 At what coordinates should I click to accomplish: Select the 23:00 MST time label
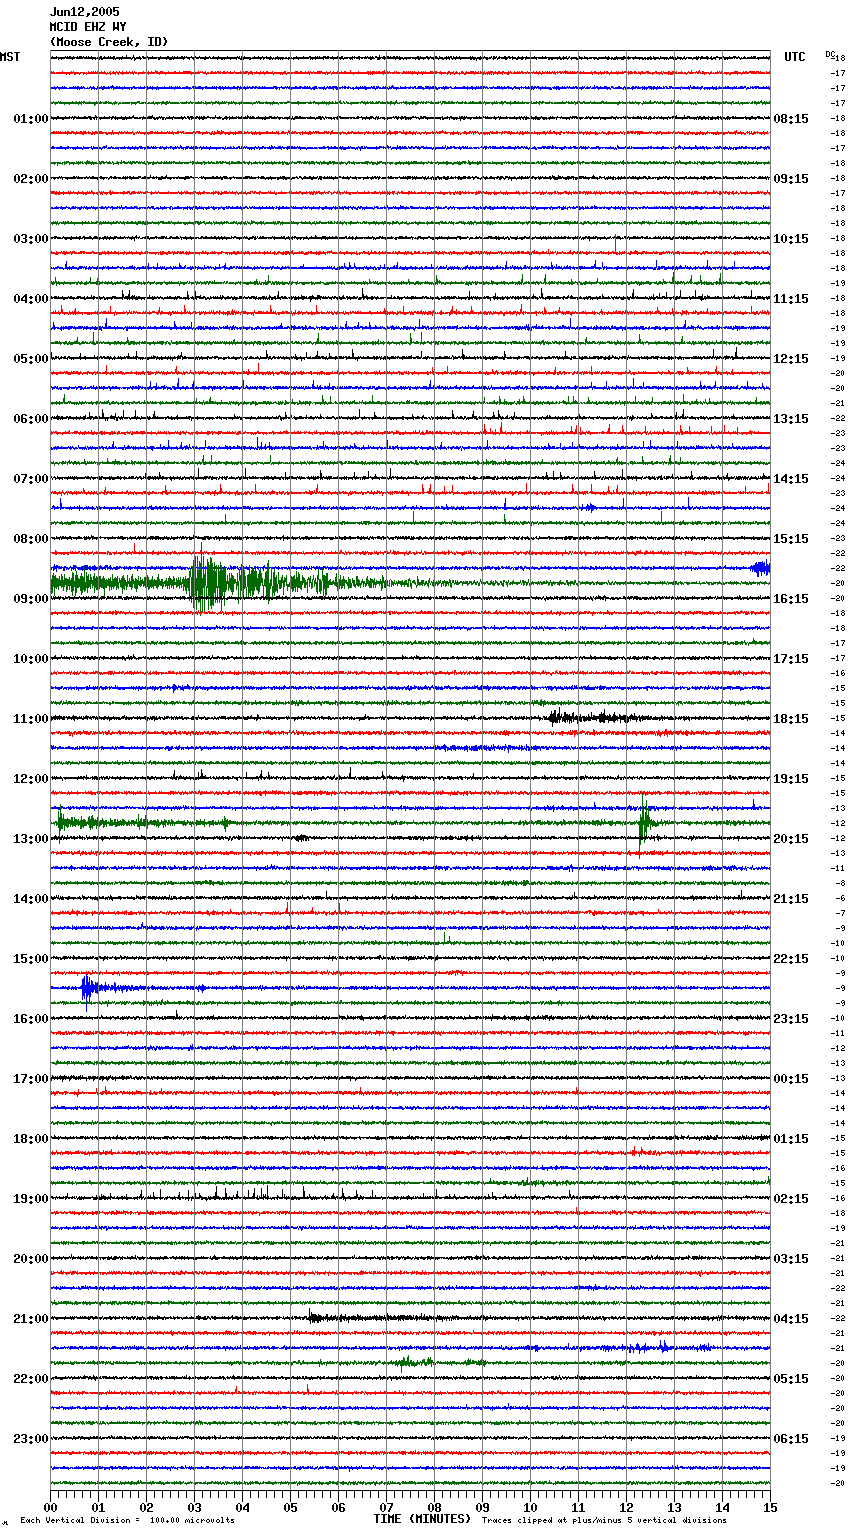tap(30, 1439)
